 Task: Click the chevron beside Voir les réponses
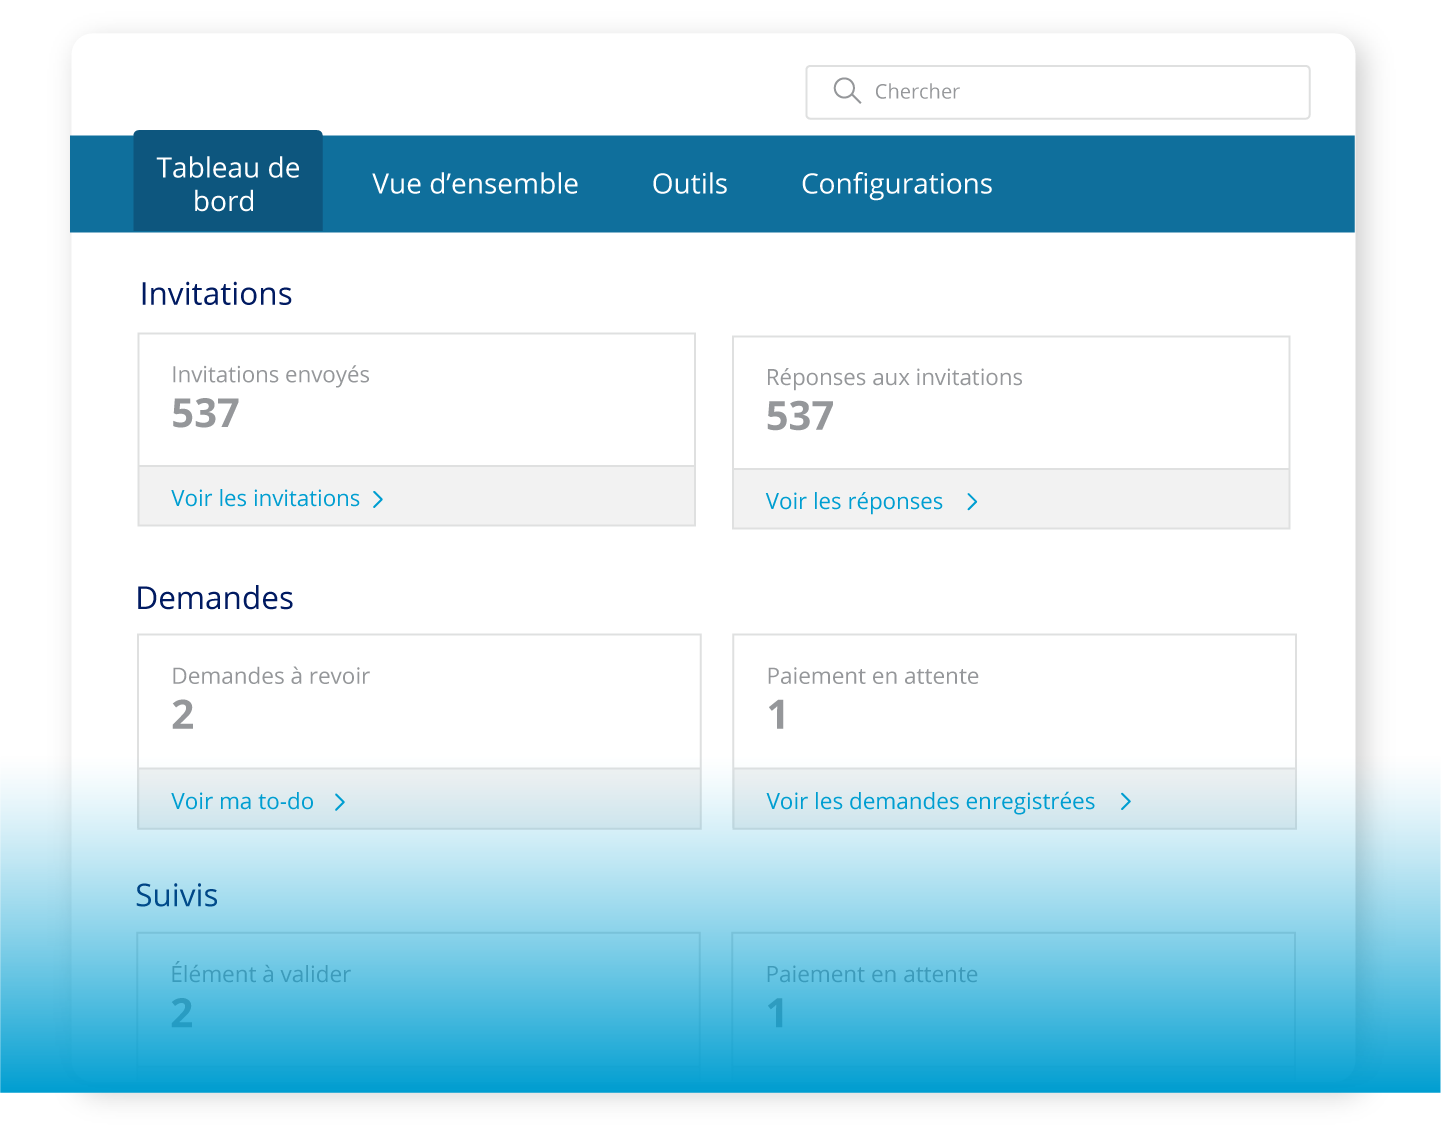tap(972, 501)
